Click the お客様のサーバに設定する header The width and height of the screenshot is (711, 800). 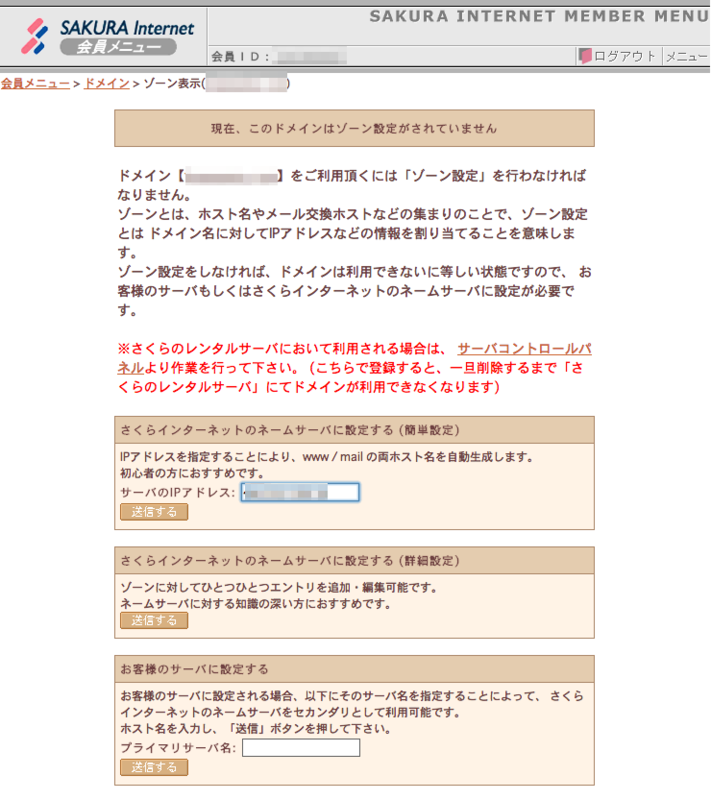point(354,669)
